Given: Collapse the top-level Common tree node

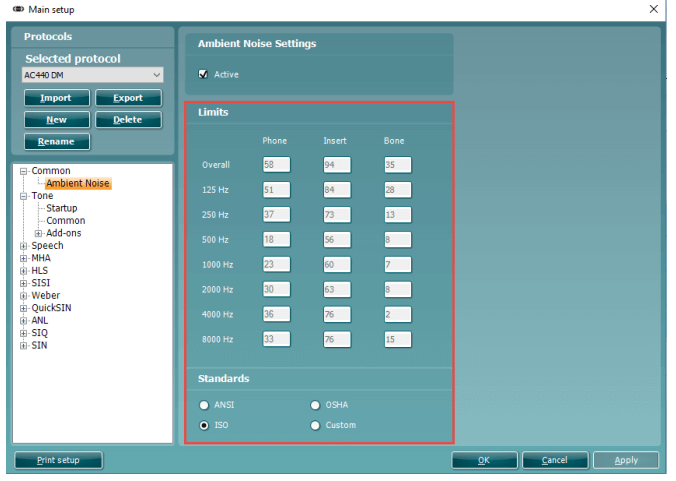Looking at the screenshot, I should [24, 171].
